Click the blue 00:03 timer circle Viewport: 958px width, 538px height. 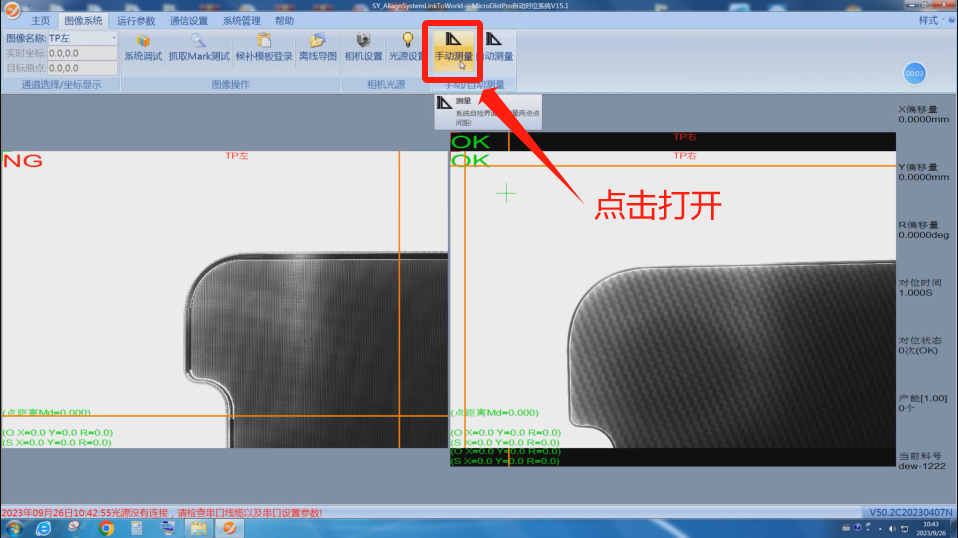[914, 73]
